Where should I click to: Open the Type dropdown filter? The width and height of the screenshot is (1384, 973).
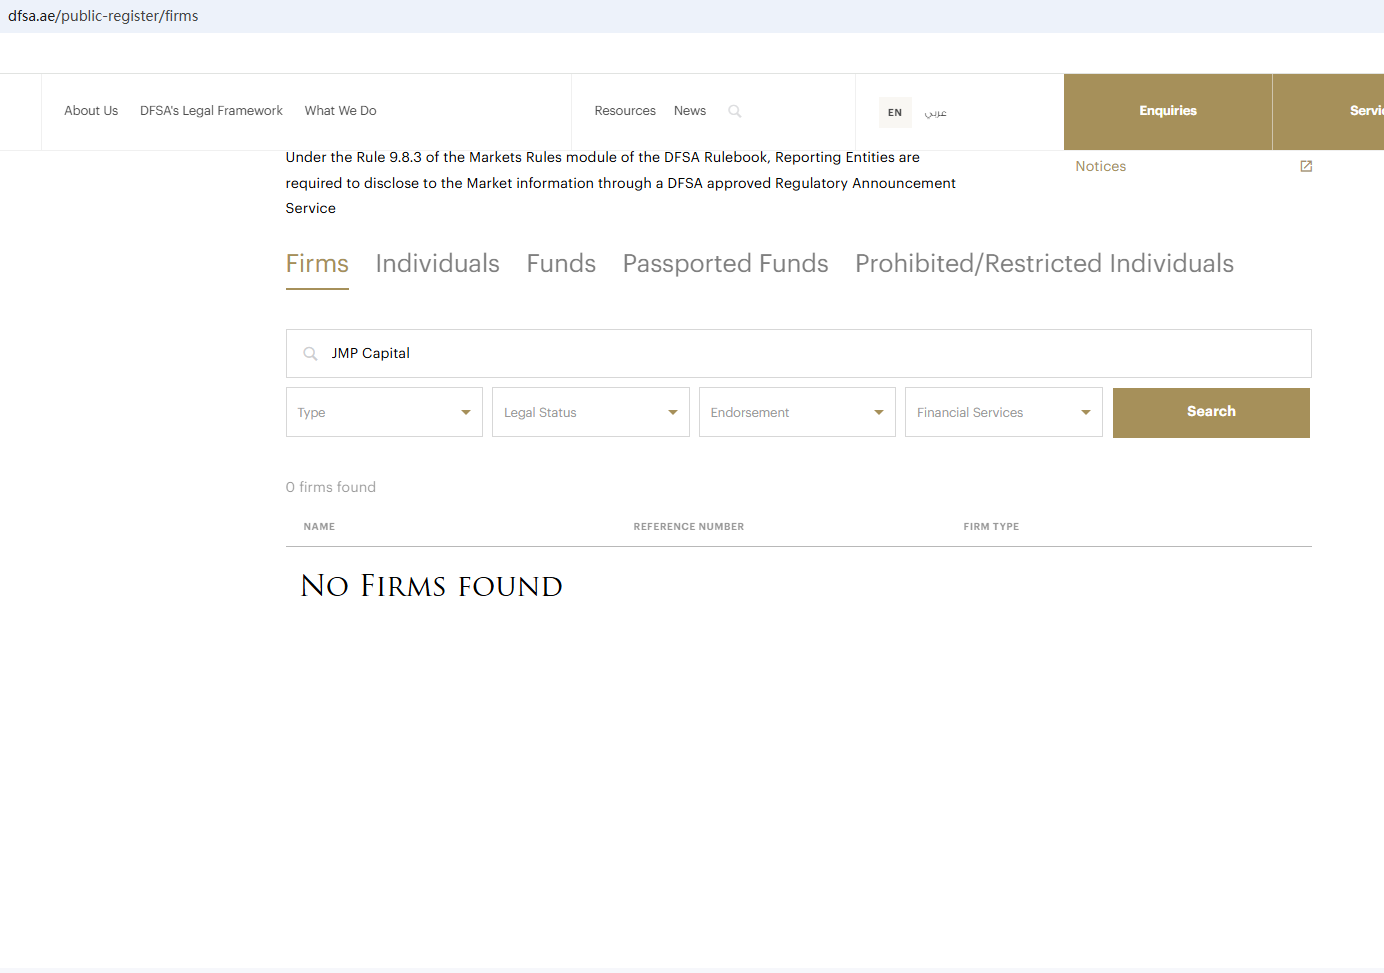pos(384,412)
